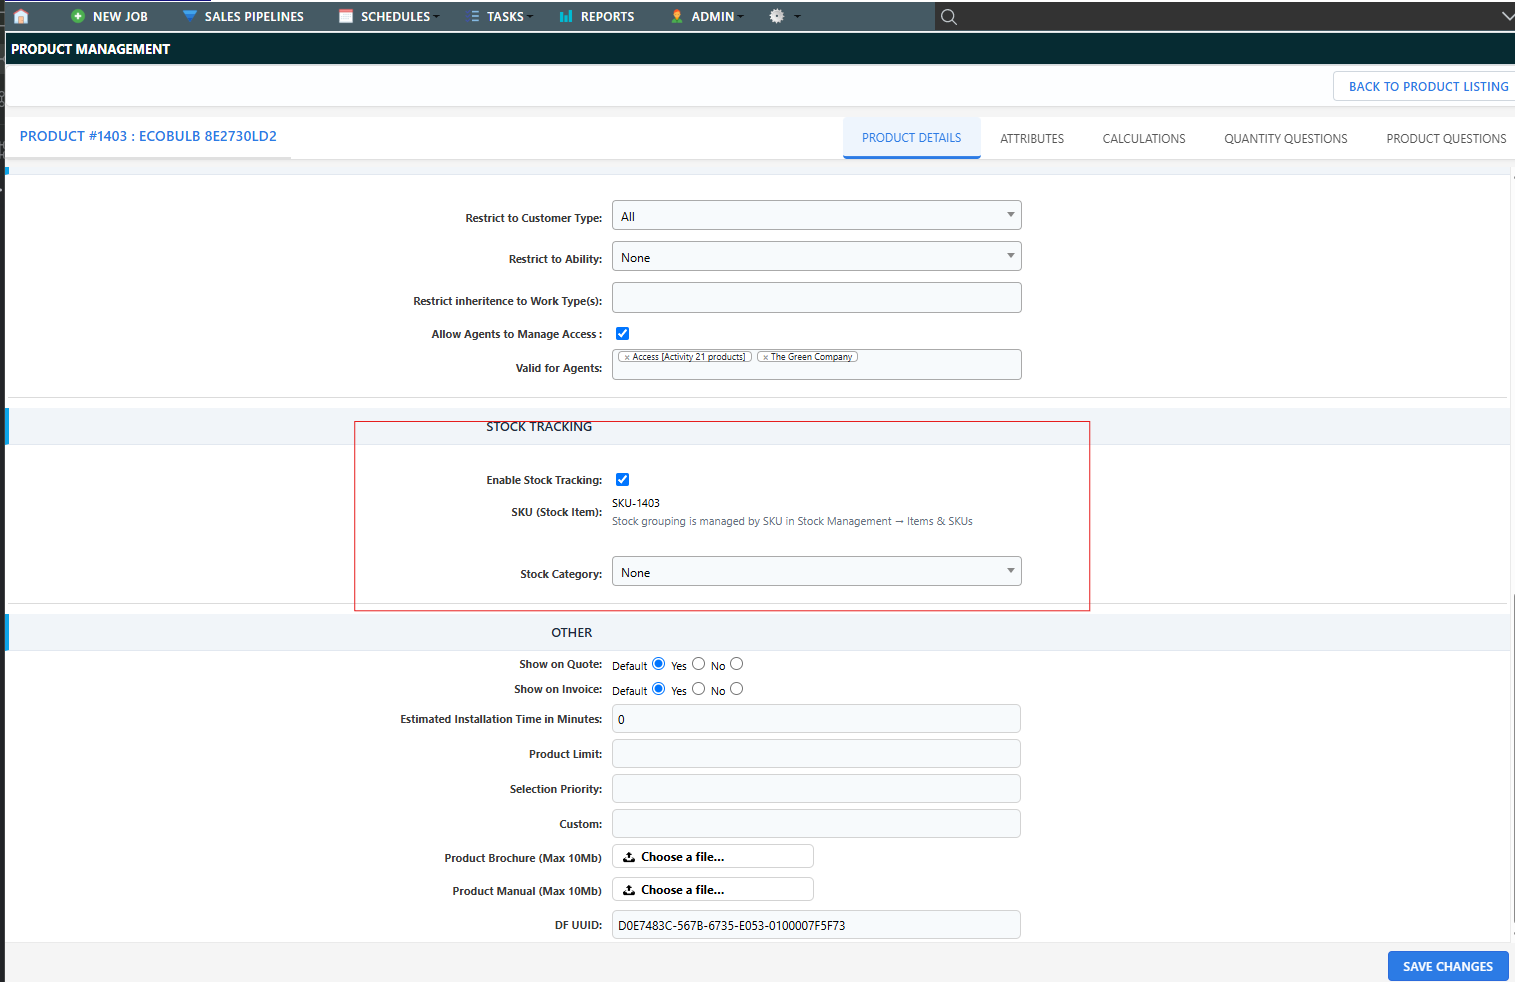
Task: Choose a file for Product Manual
Action: click(x=713, y=890)
